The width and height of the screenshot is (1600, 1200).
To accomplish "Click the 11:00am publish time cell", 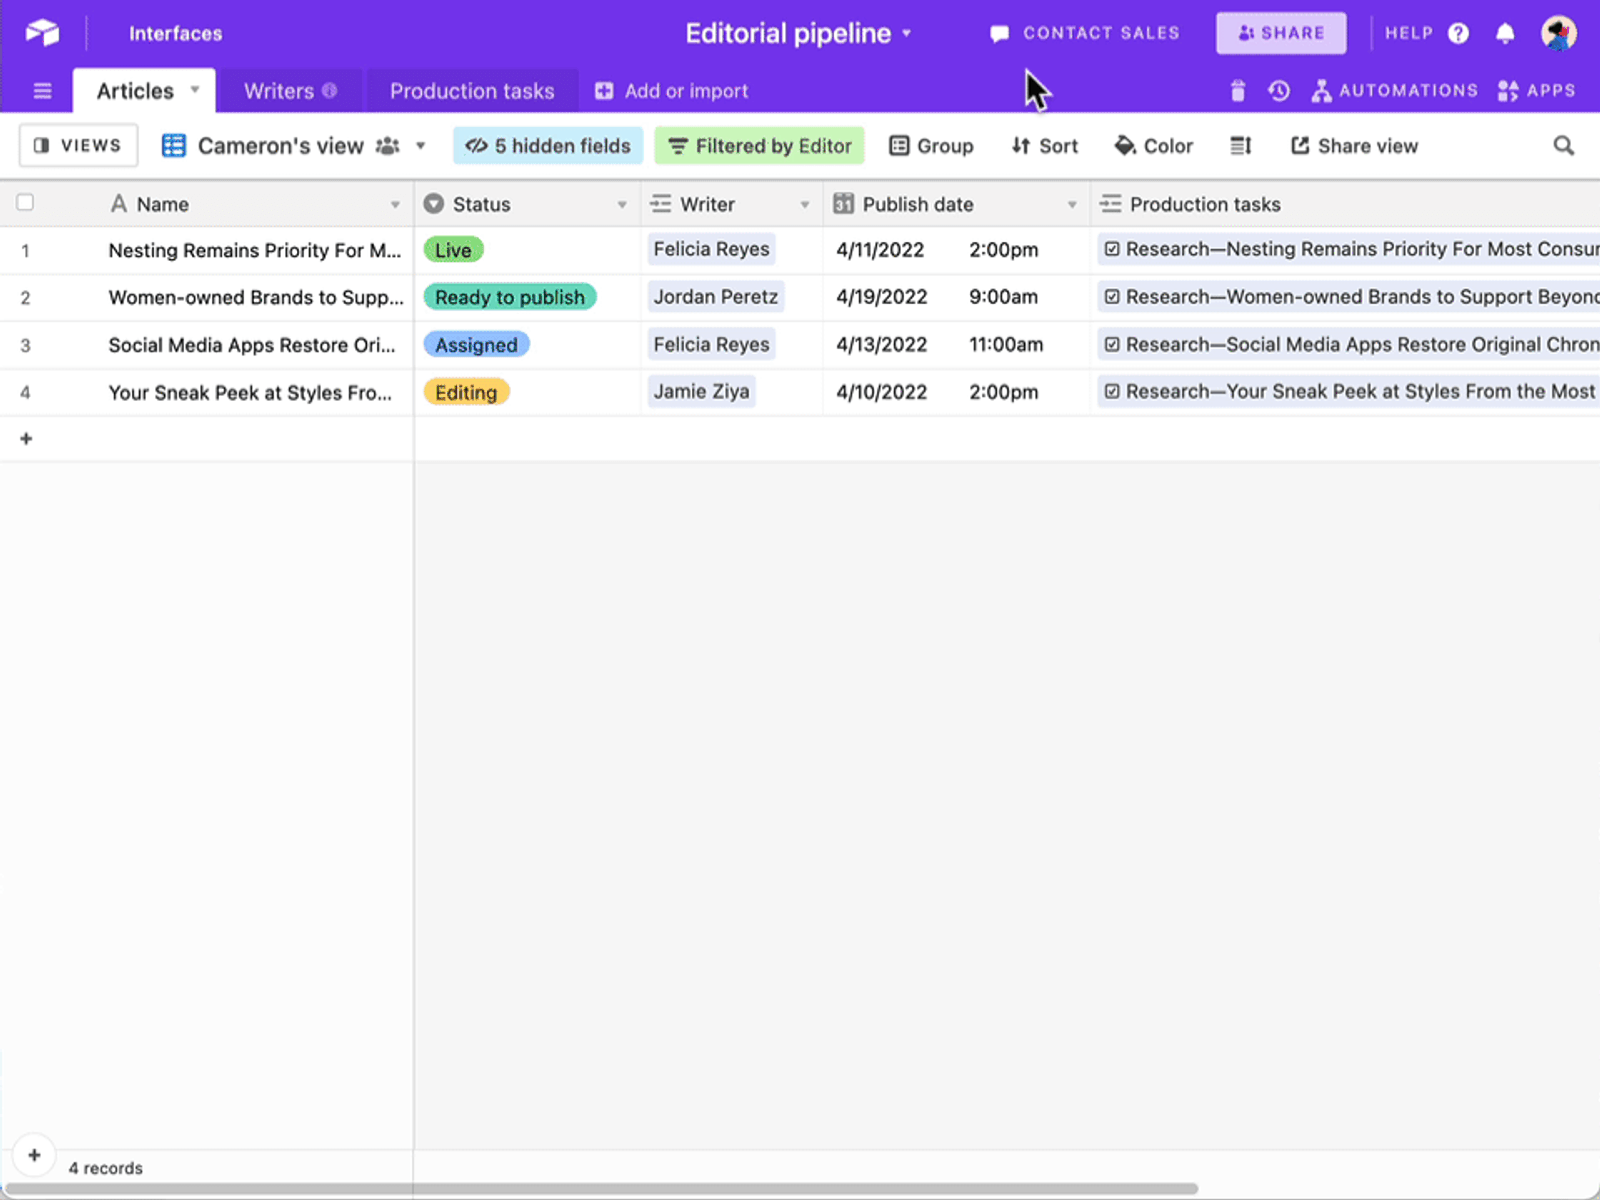I will pos(1006,345).
